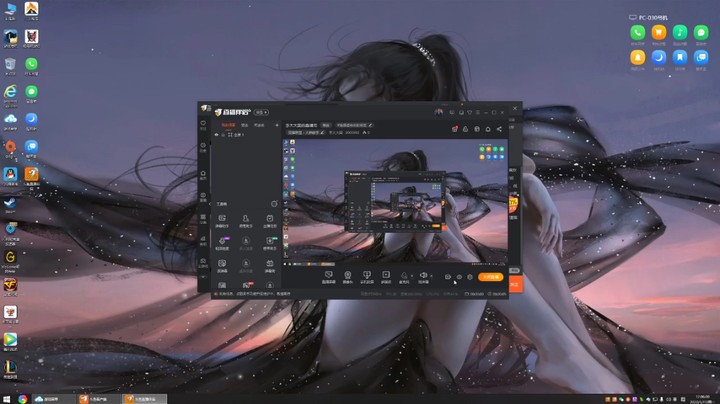Open the taskbar clock

coord(702,399)
